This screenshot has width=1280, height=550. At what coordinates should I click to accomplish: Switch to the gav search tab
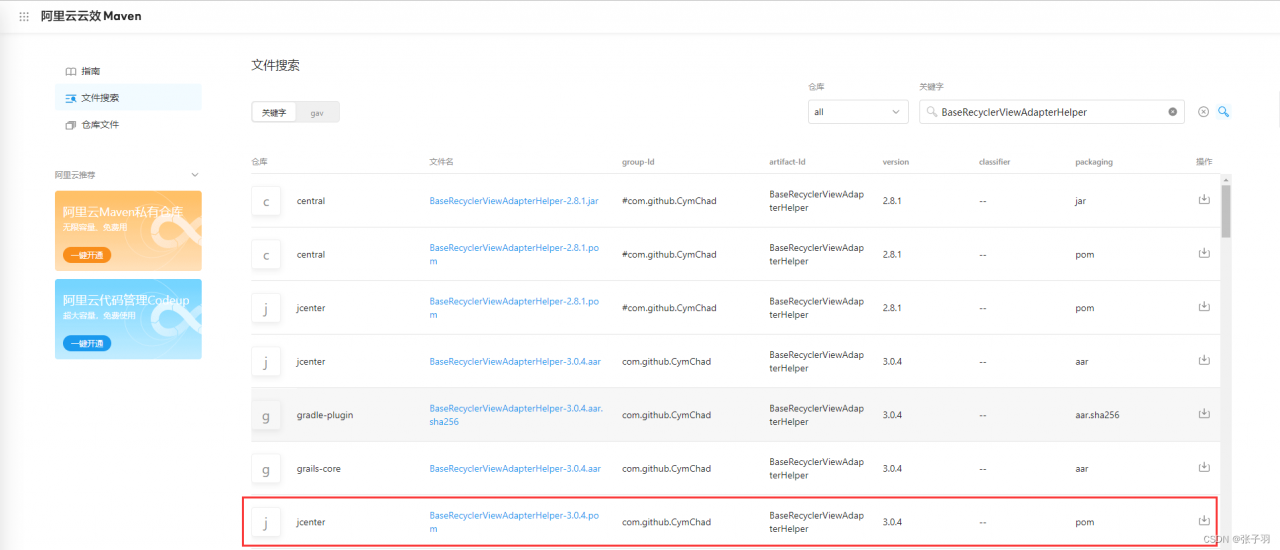317,112
